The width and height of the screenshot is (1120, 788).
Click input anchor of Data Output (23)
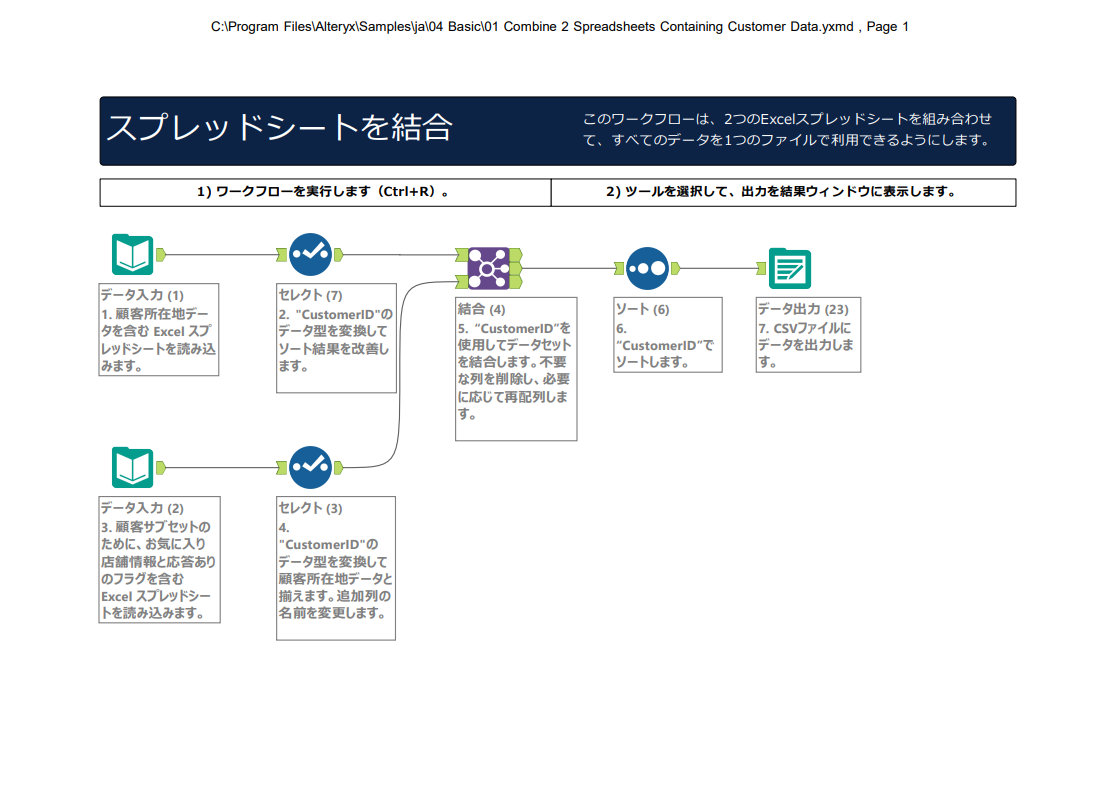tap(761, 269)
